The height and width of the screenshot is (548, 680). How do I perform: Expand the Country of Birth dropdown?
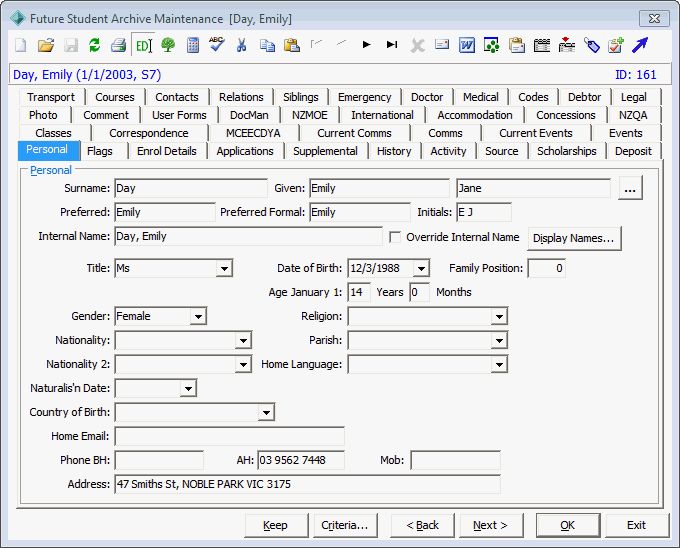pos(266,412)
